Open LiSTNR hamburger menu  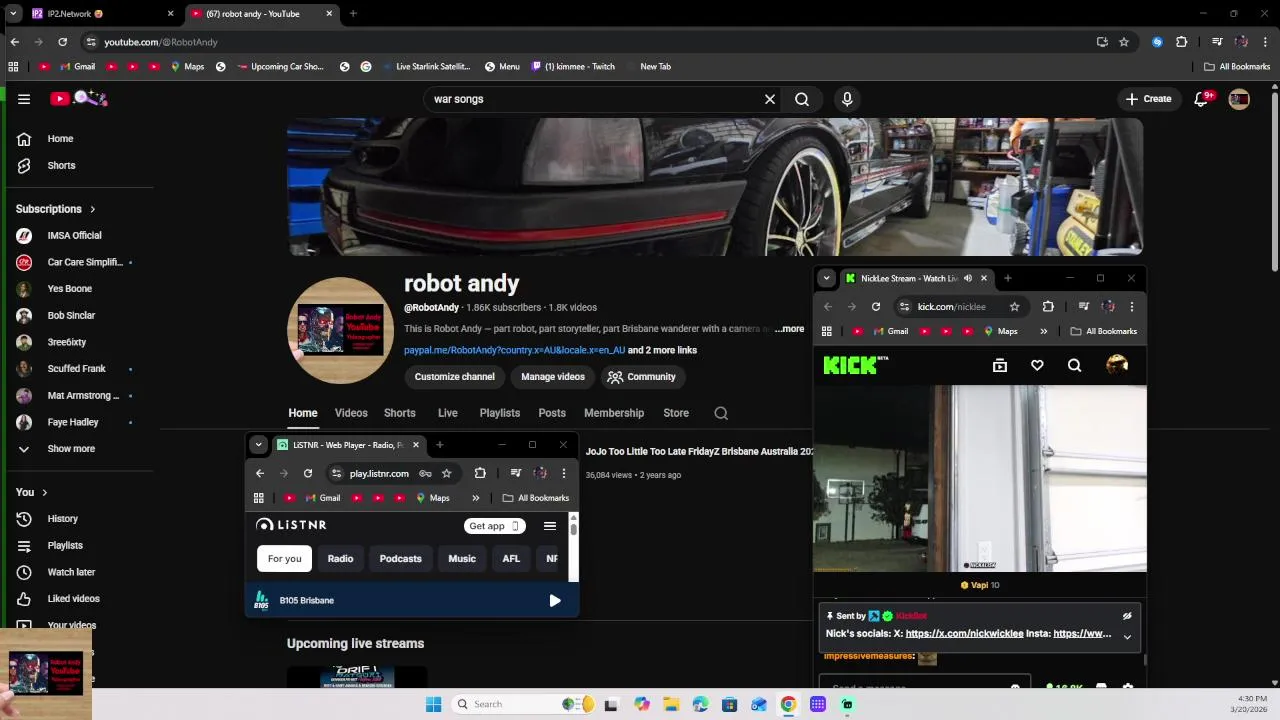click(x=549, y=526)
